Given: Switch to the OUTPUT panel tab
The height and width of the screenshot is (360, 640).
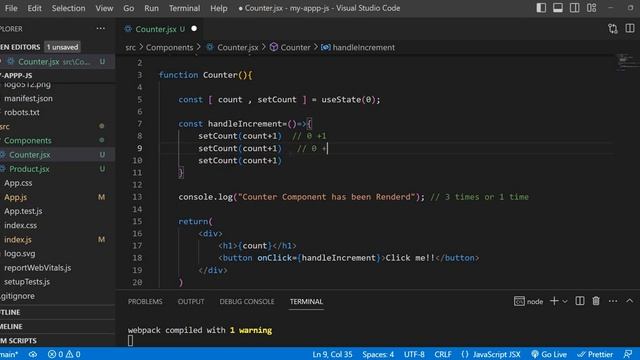Looking at the screenshot, I should (191, 302).
